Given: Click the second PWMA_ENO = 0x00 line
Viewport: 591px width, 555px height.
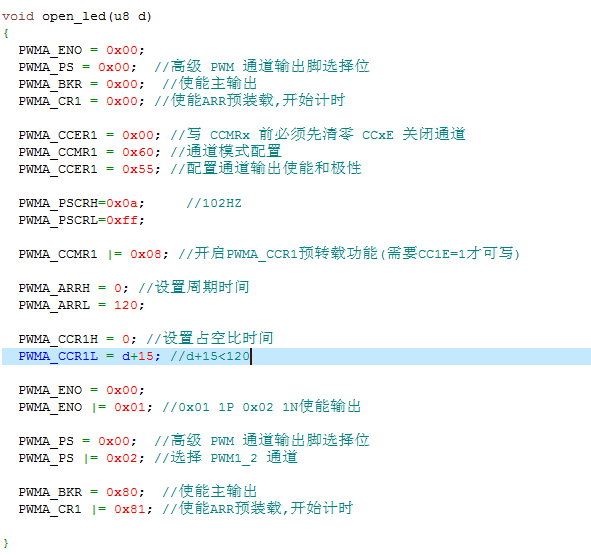Looking at the screenshot, I should [81, 391].
